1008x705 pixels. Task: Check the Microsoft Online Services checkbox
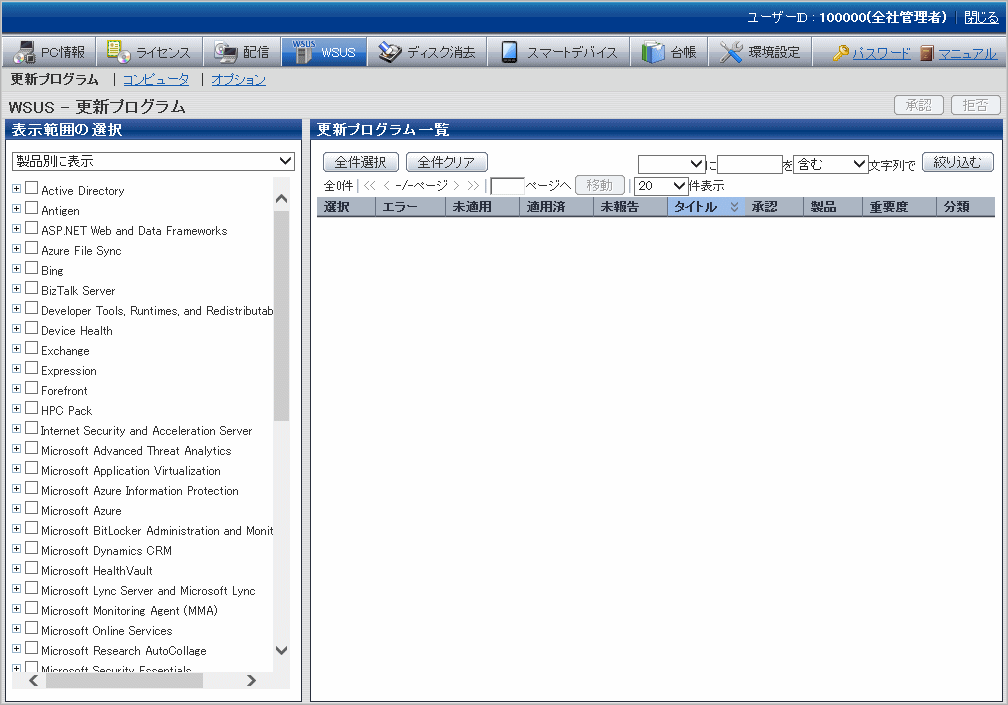click(32, 629)
